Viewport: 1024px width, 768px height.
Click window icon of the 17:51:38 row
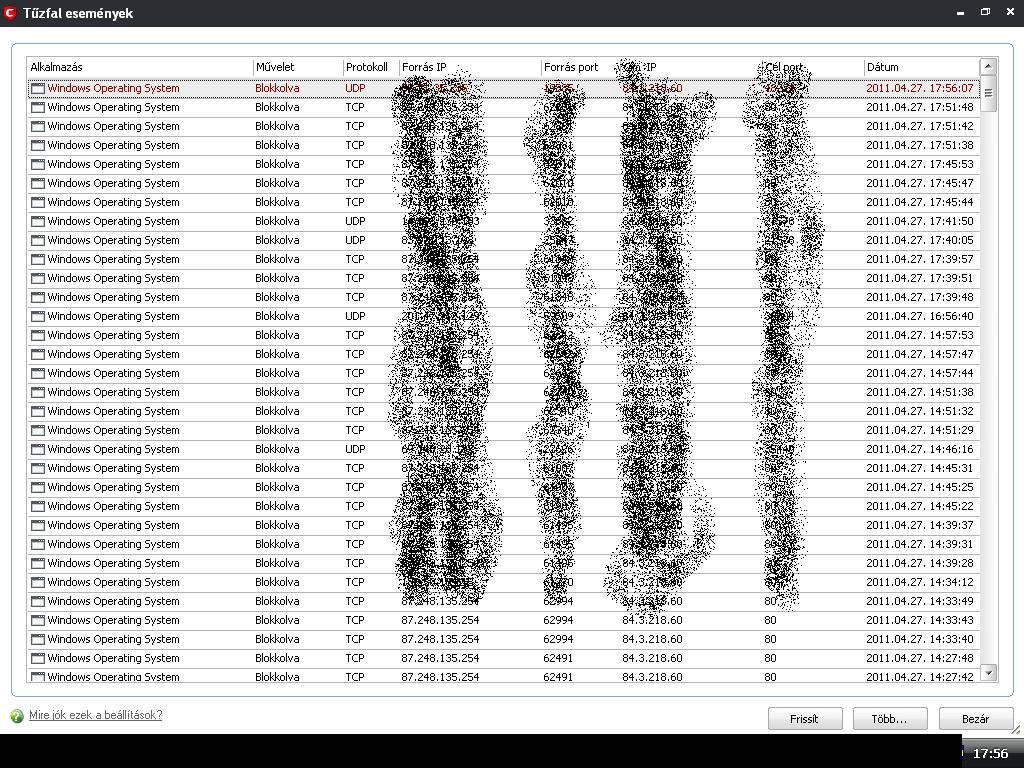(38, 145)
